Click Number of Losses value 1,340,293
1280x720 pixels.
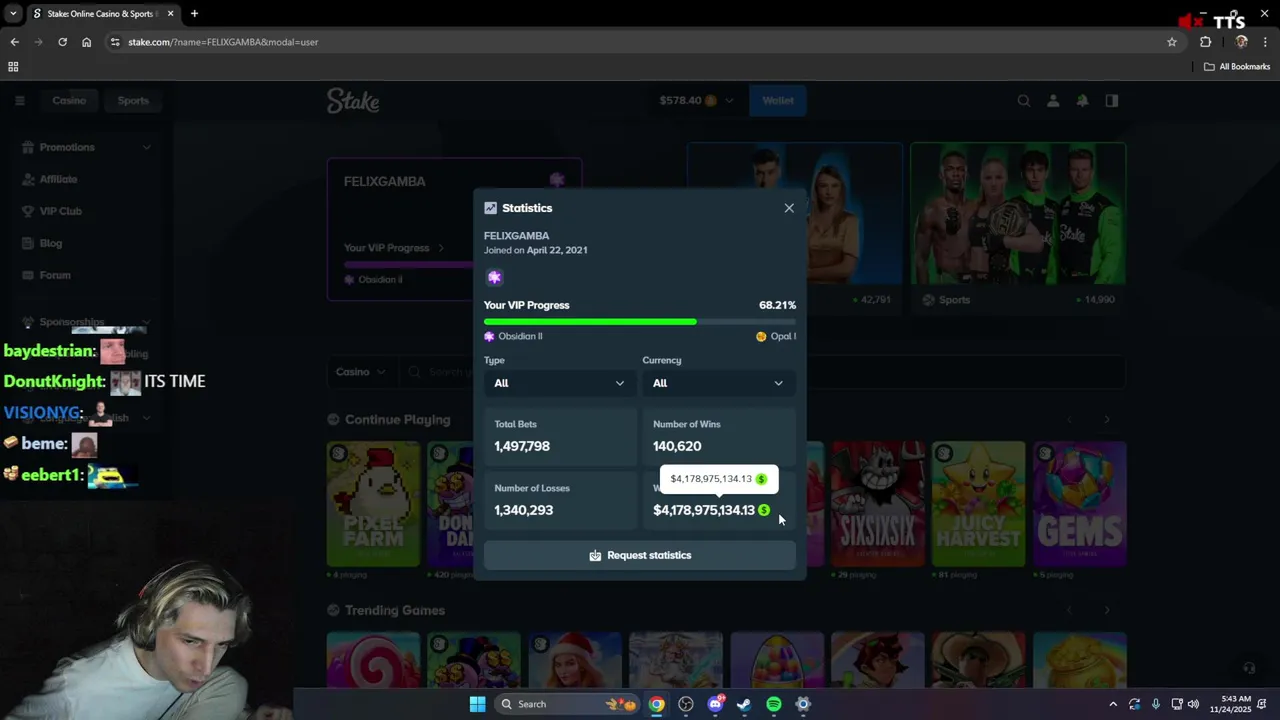point(523,510)
